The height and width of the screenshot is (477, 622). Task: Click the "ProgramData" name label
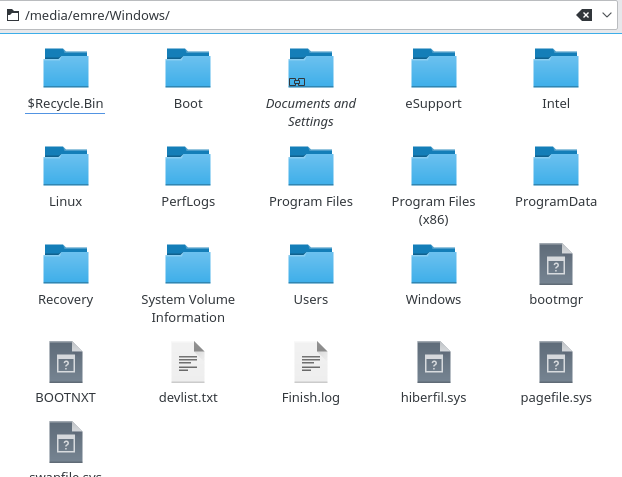[x=556, y=202]
